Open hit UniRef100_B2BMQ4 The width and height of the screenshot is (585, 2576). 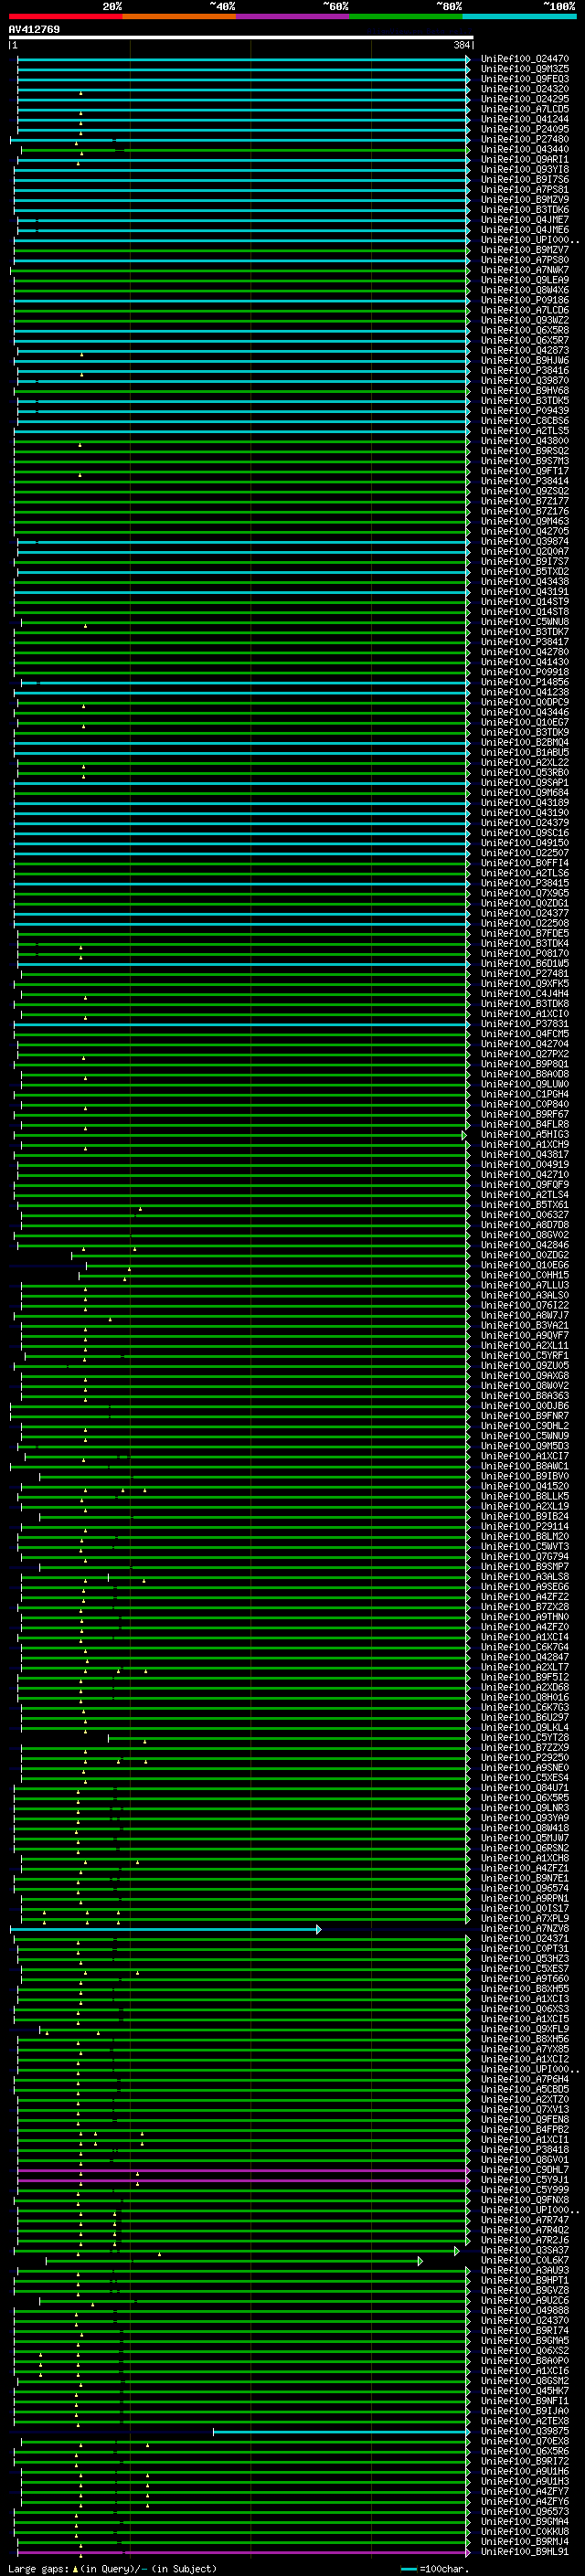click(525, 743)
